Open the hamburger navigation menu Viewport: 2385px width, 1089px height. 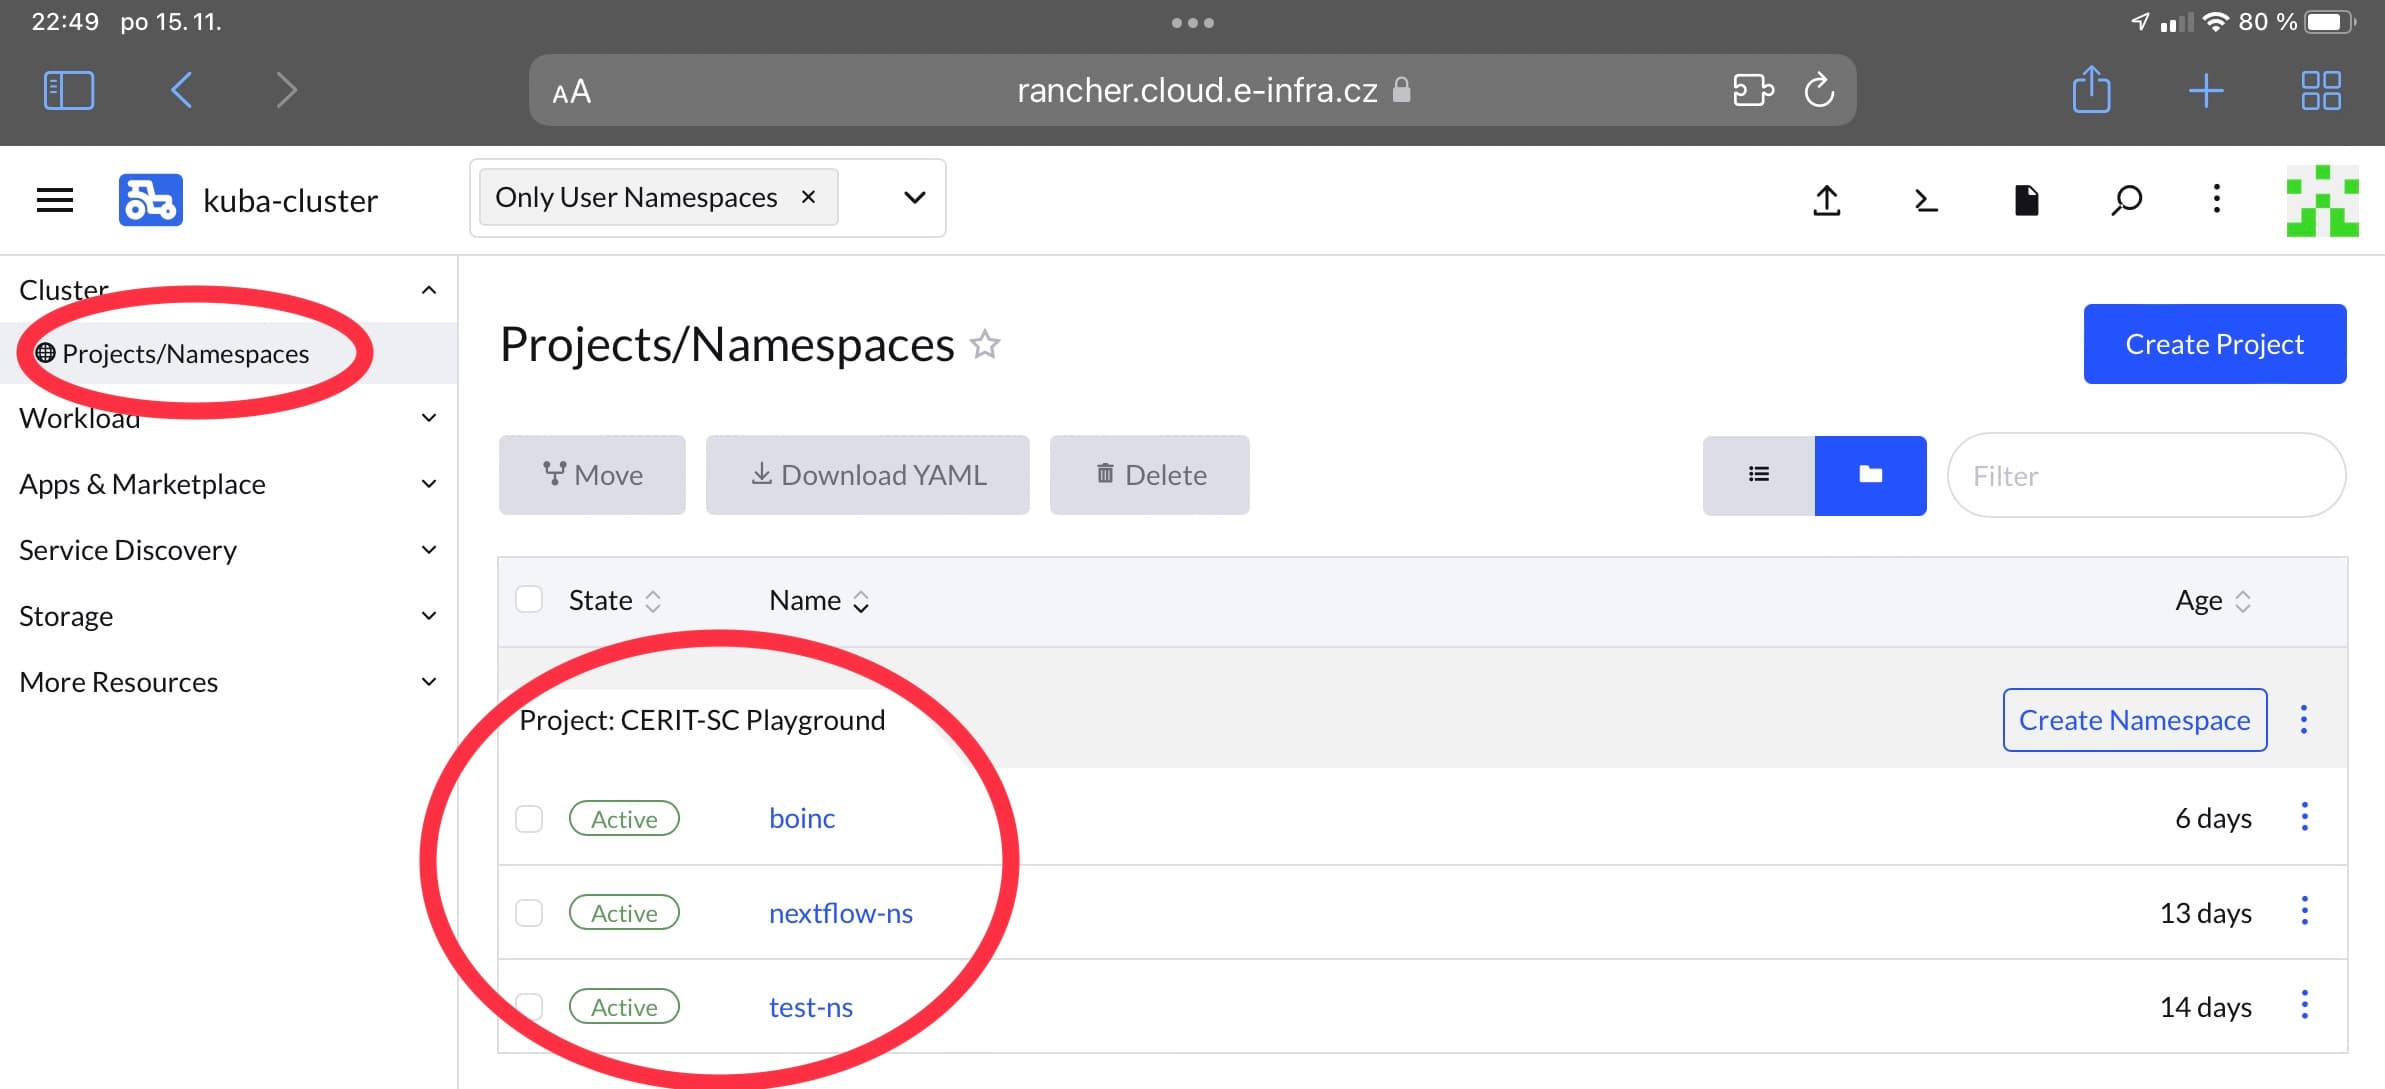pyautogui.click(x=55, y=200)
